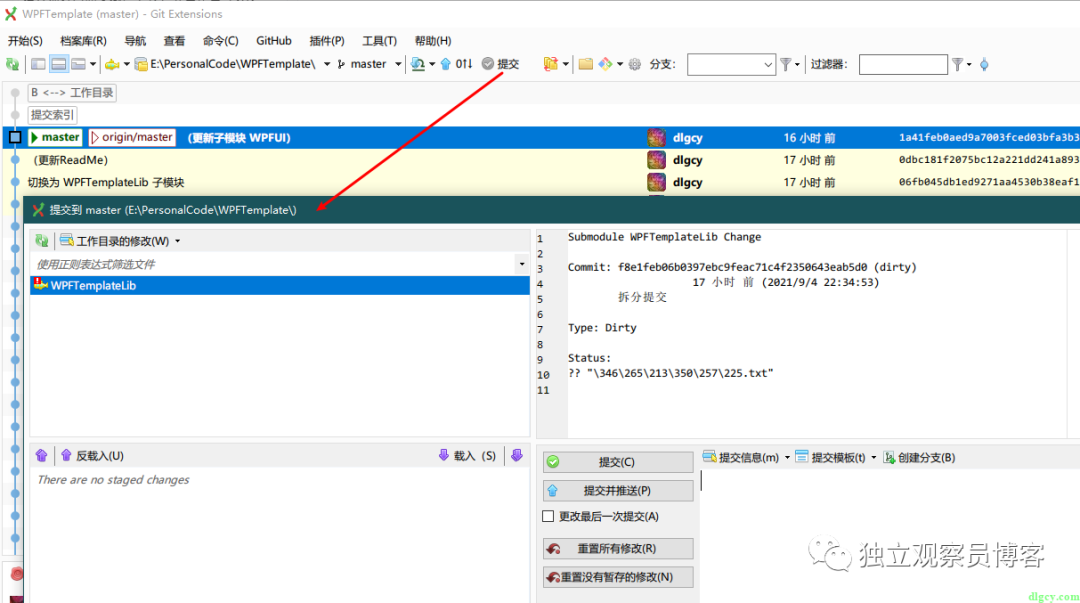
Task: Click the 创建分支 create branch icon
Action: click(889, 457)
